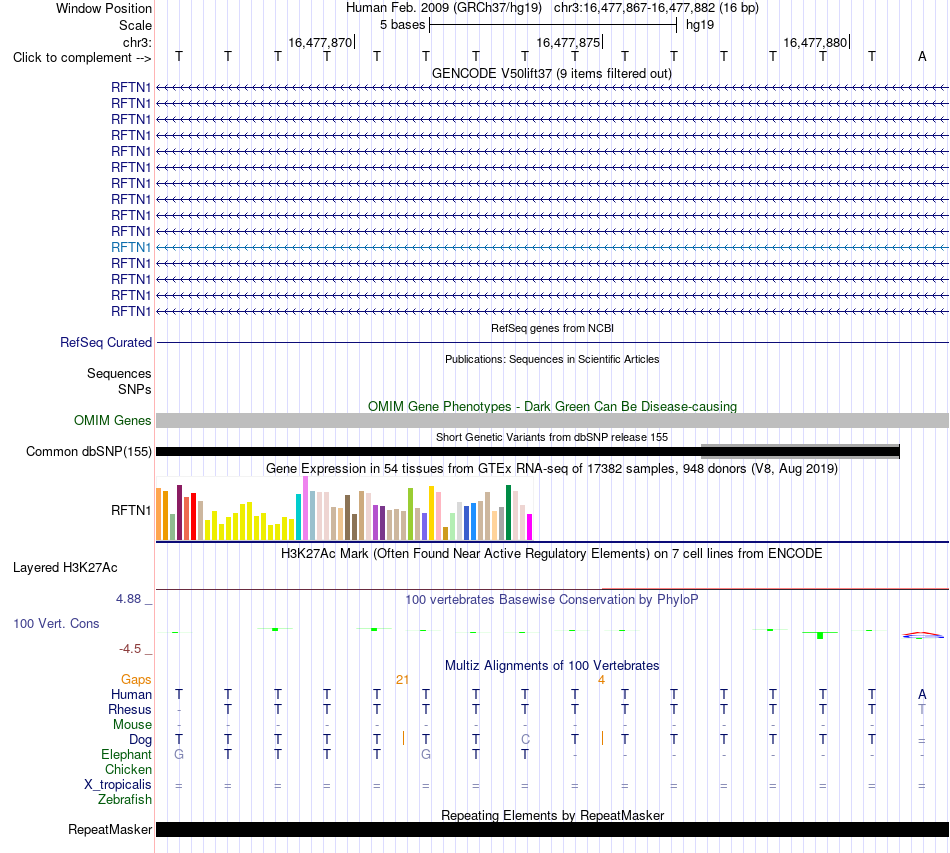Click the RepeatMasker side label
This screenshot has width=950, height=853.
tap(110, 829)
